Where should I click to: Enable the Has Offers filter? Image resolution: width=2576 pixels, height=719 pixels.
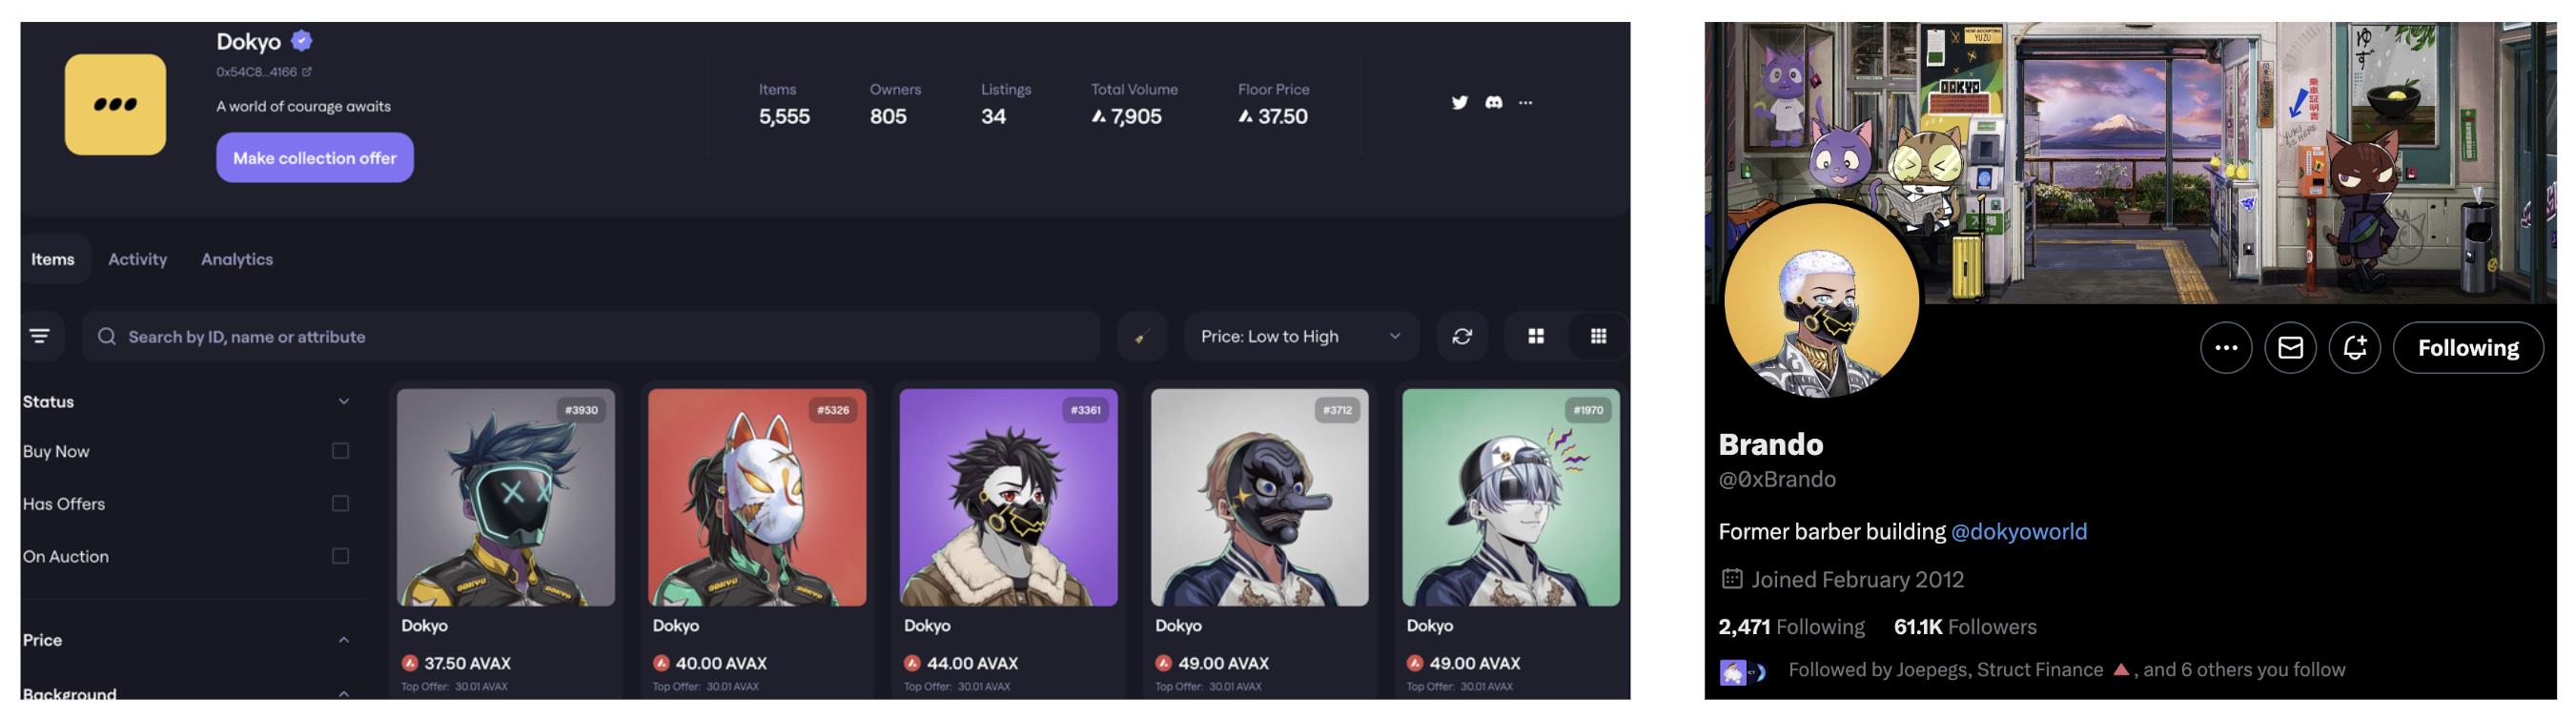coord(340,503)
